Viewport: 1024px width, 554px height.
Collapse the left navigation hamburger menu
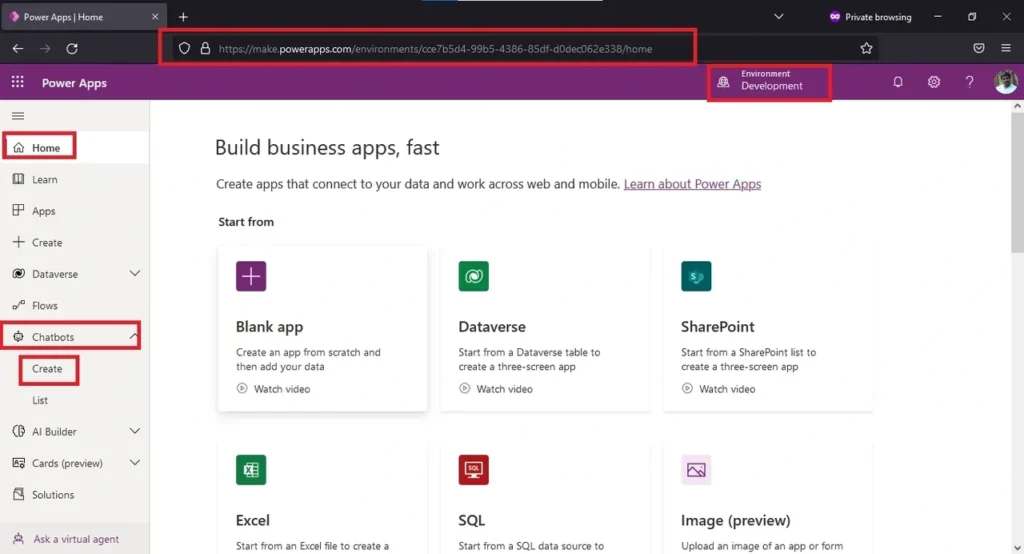pos(18,116)
